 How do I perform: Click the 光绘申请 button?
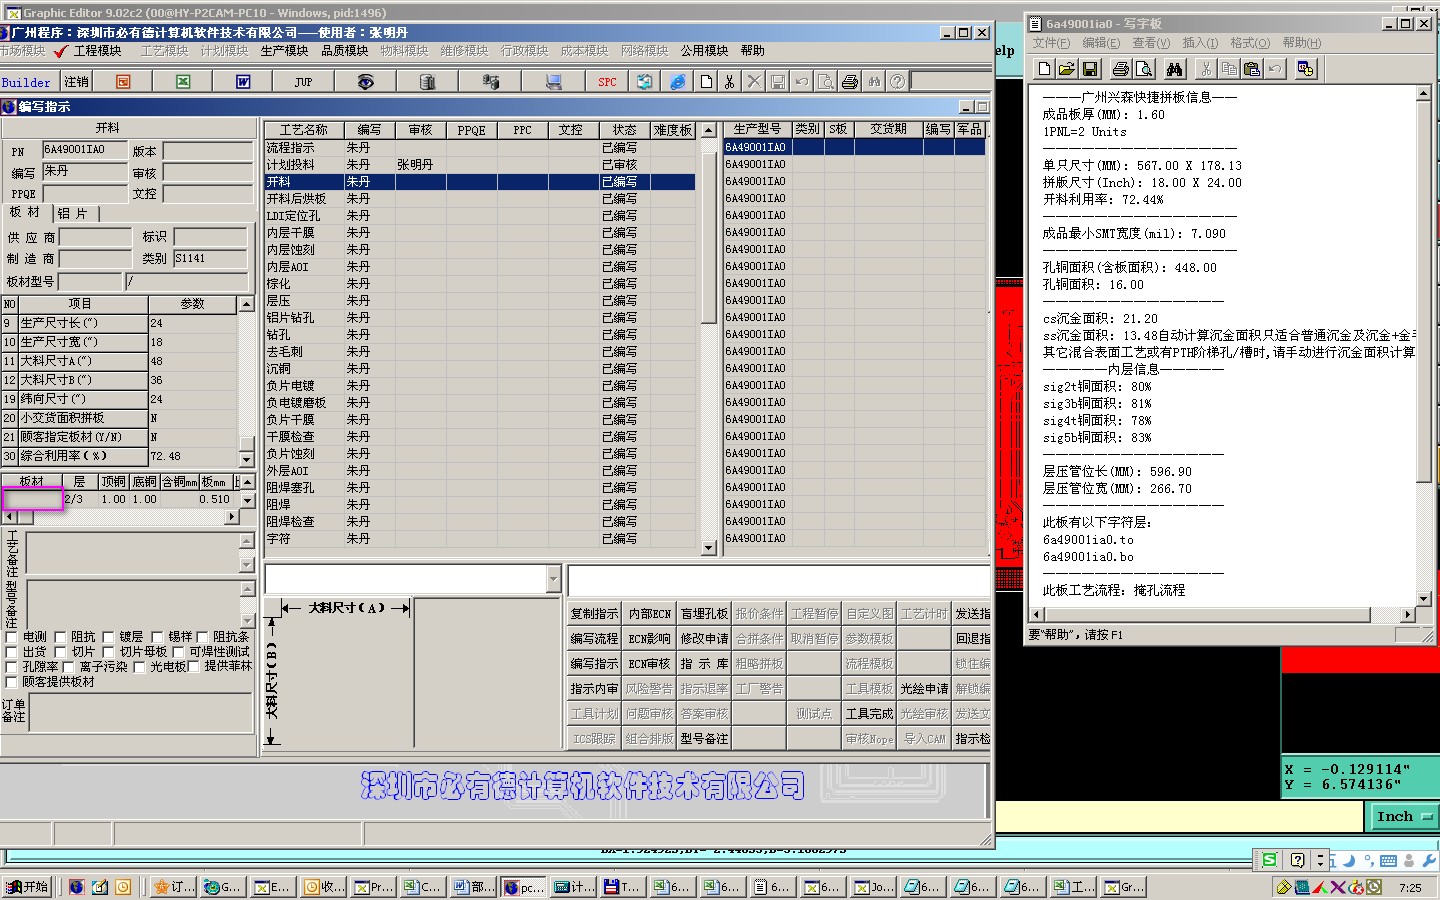(x=924, y=688)
